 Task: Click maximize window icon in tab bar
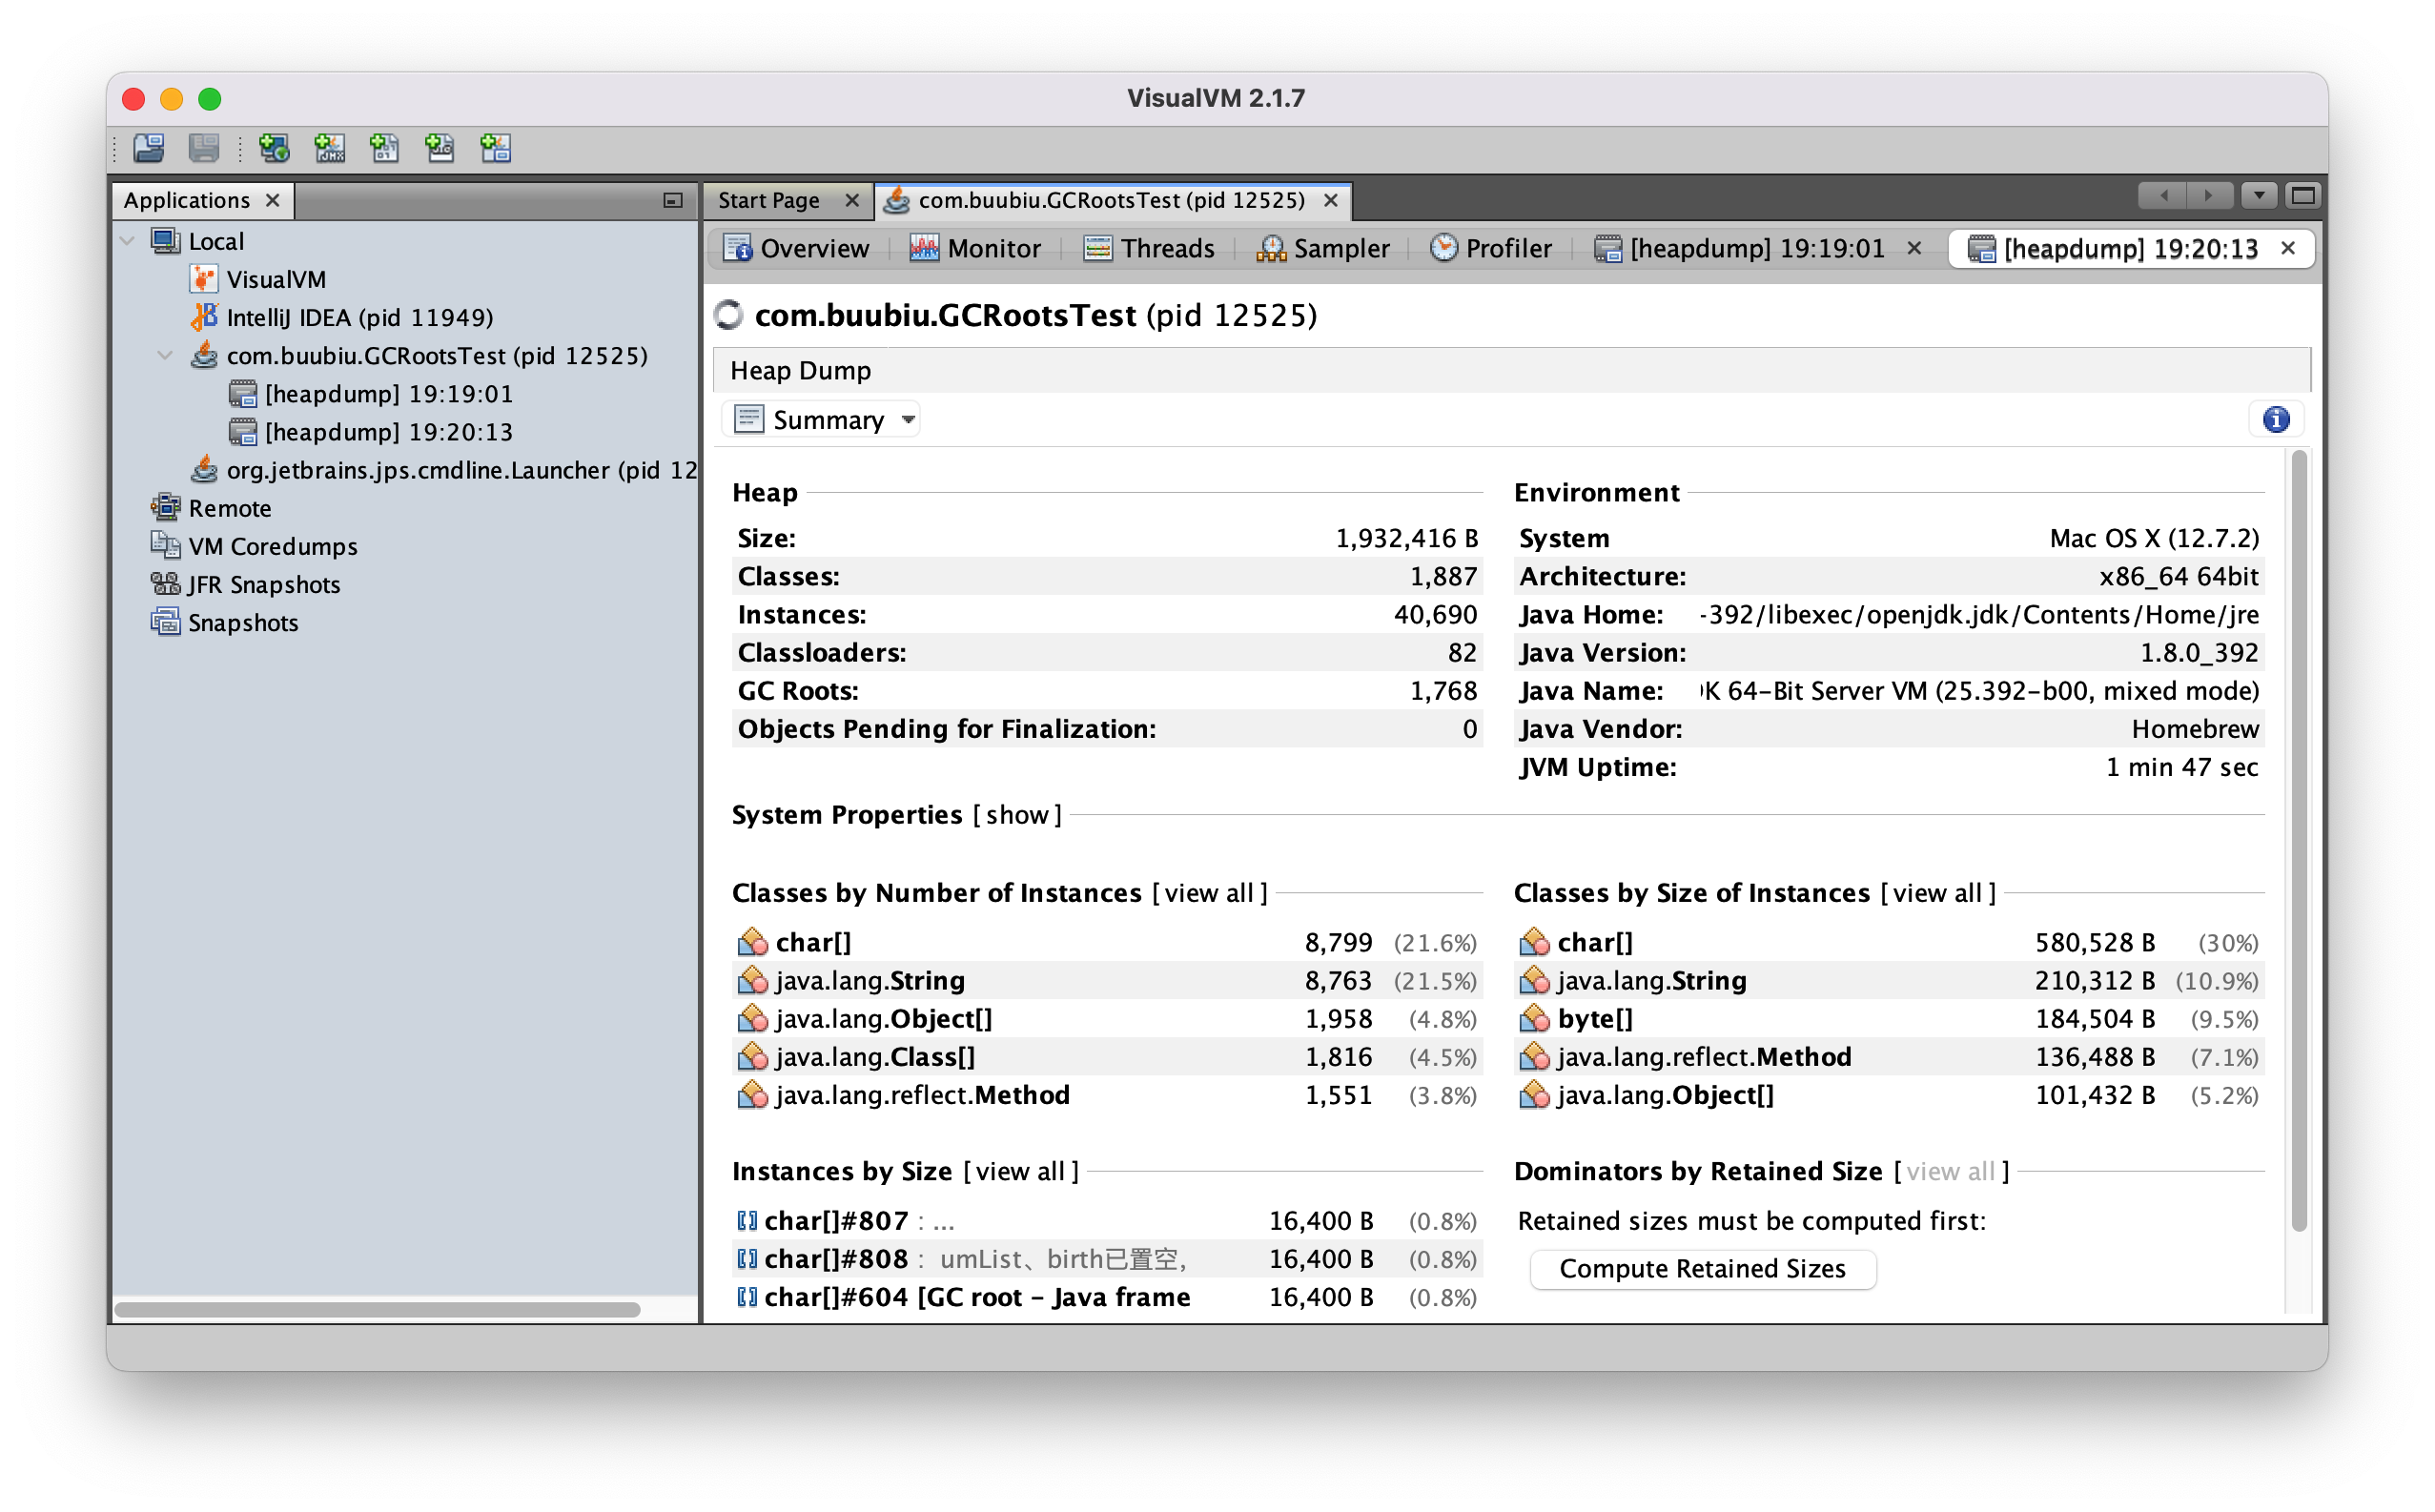2303,196
